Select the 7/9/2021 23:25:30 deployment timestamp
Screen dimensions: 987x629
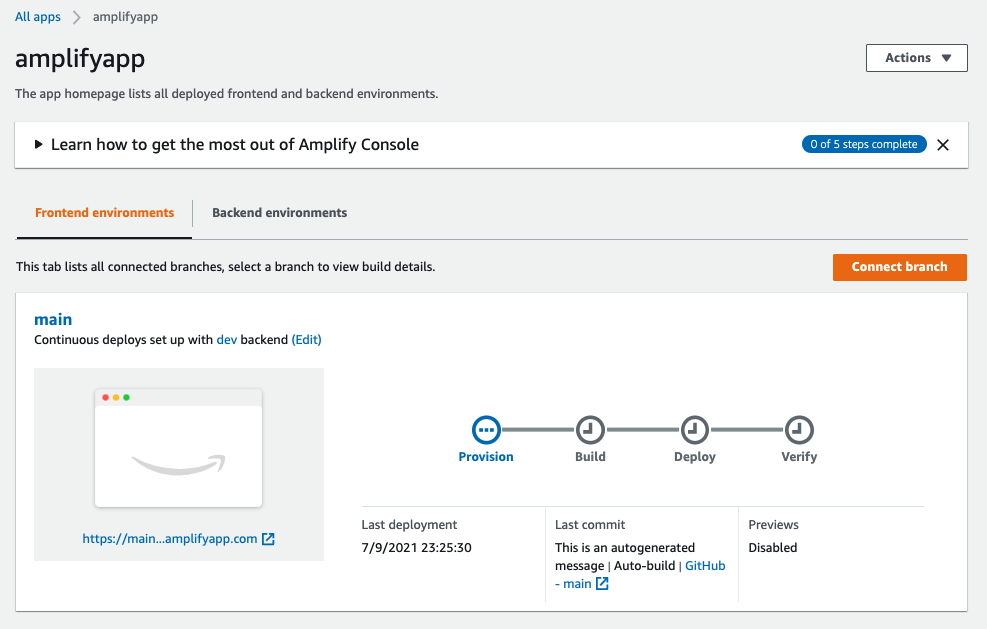pos(417,548)
